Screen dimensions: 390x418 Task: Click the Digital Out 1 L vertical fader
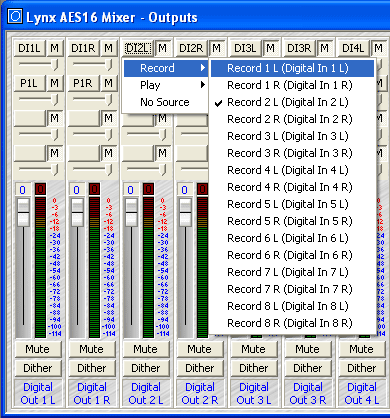click(x=23, y=213)
